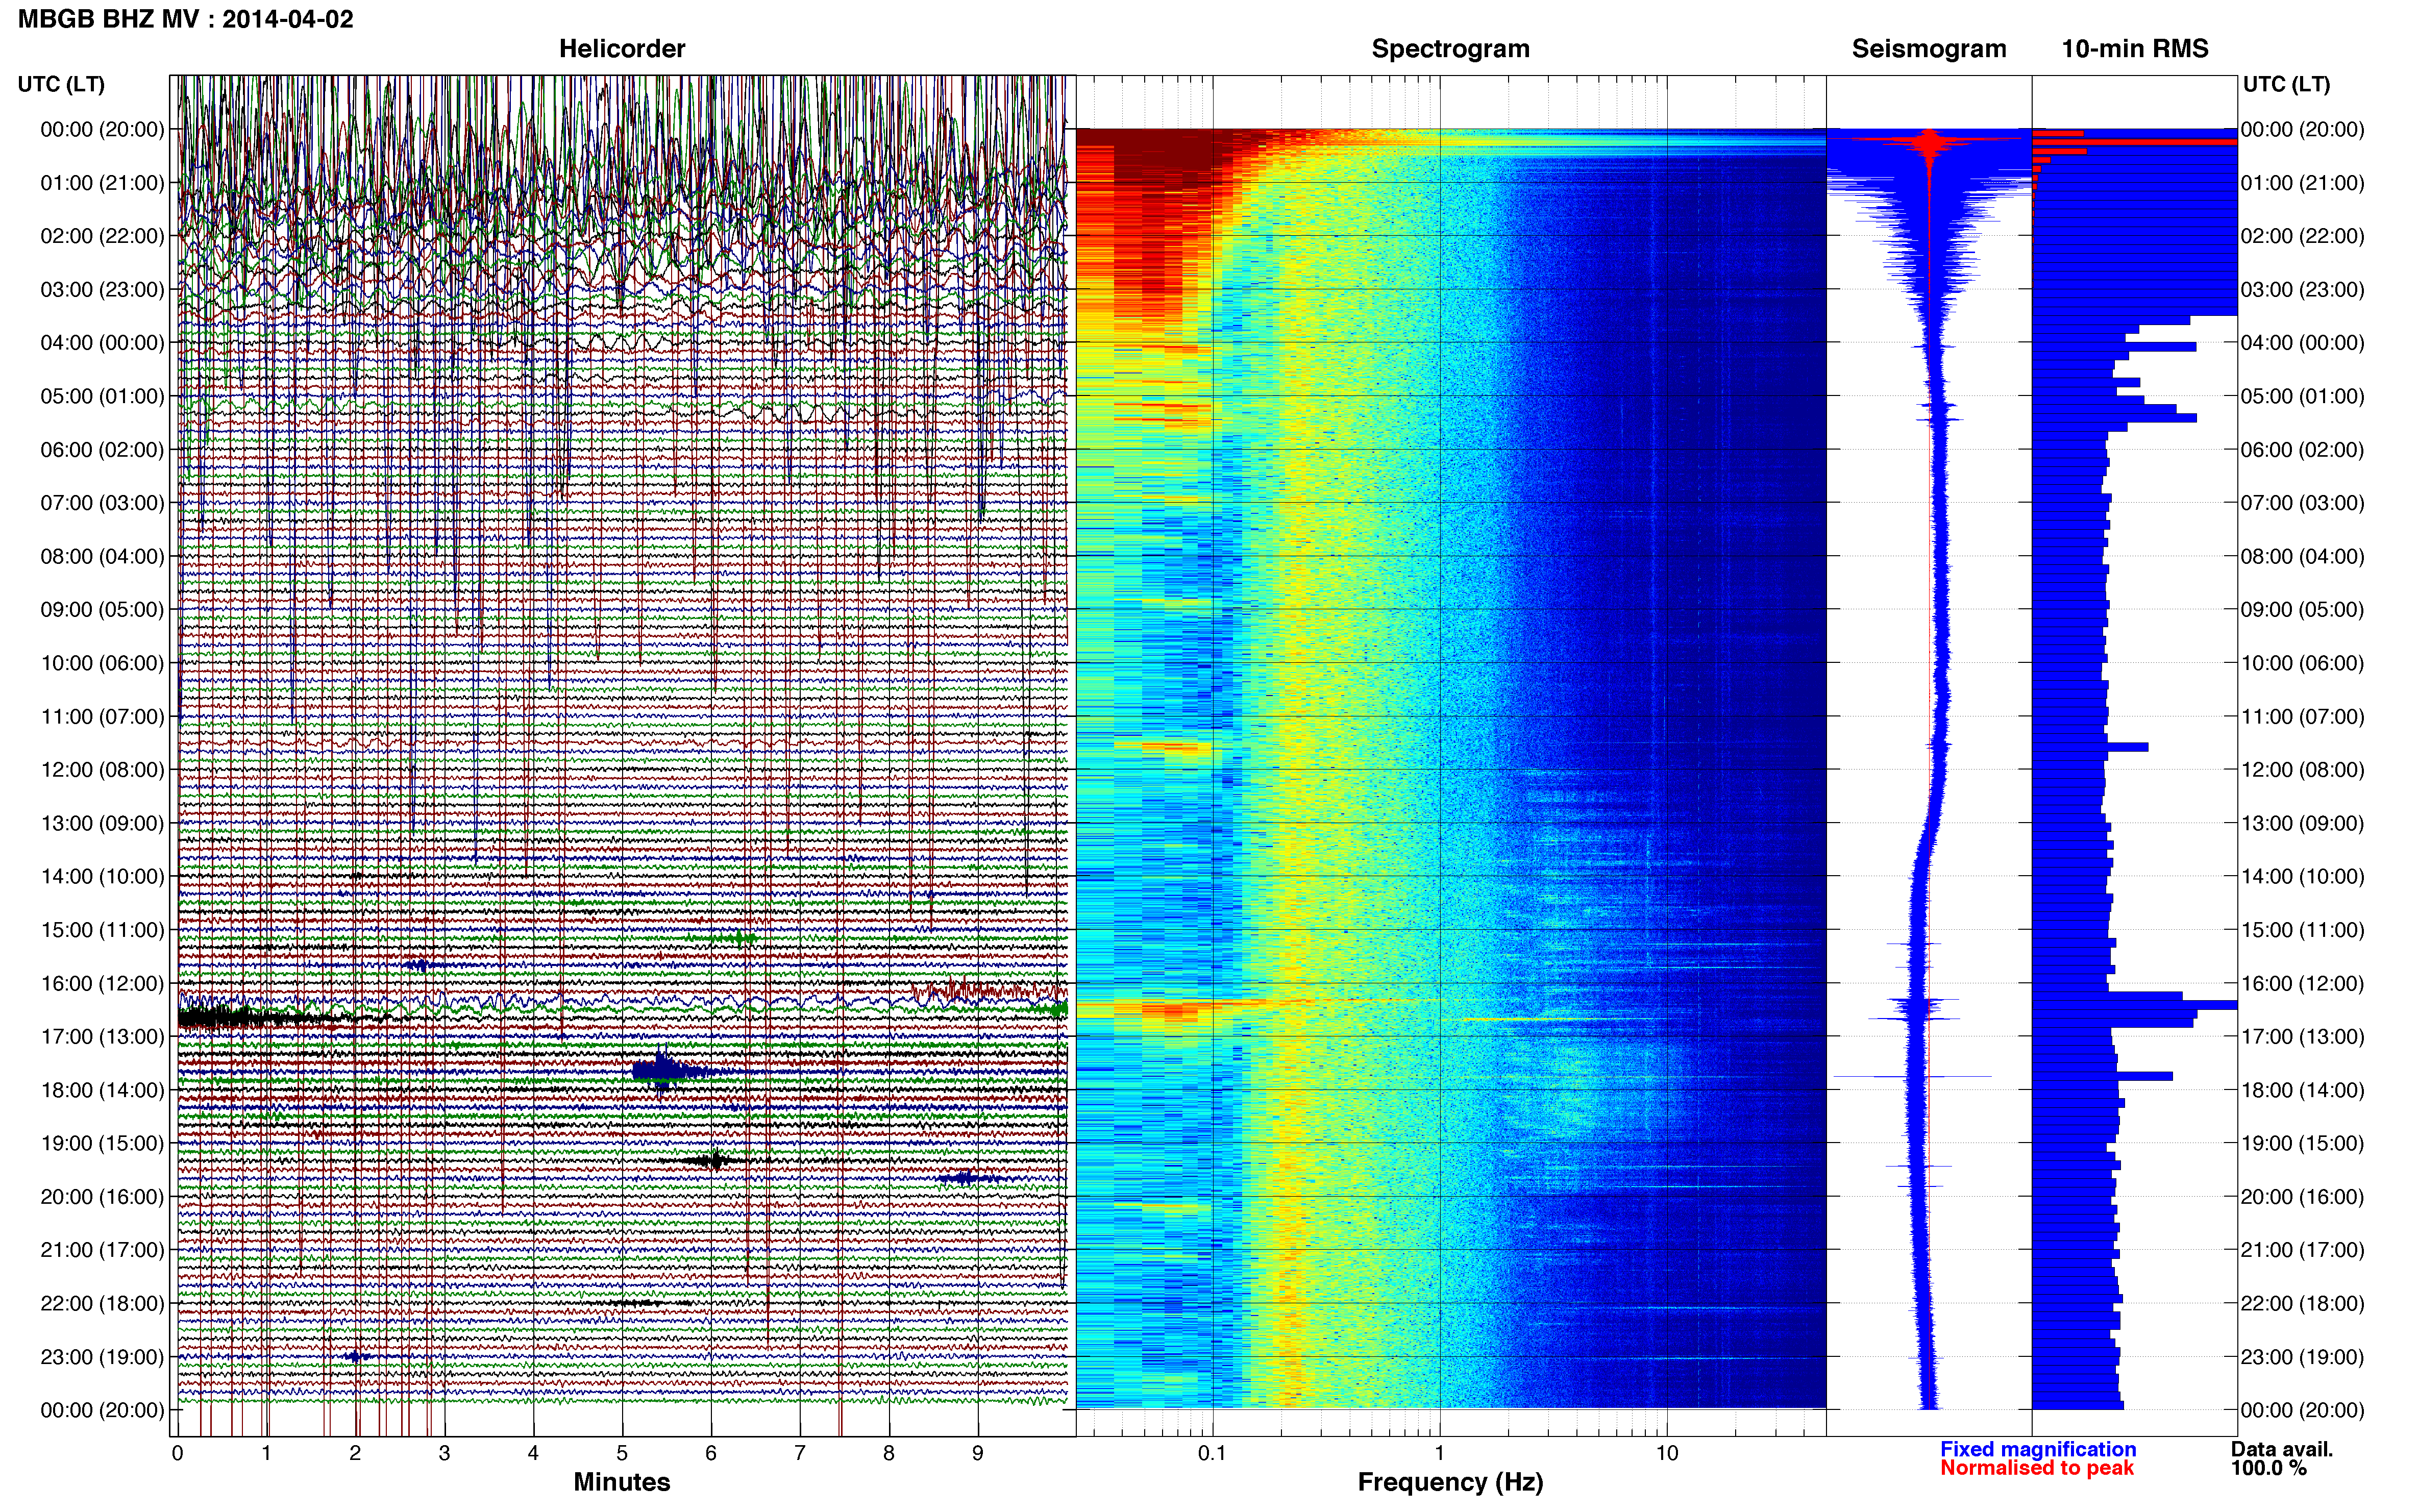The height and width of the screenshot is (1512, 2419).
Task: Pick left-axis time label 06:00 (02:00)
Action: (102, 450)
